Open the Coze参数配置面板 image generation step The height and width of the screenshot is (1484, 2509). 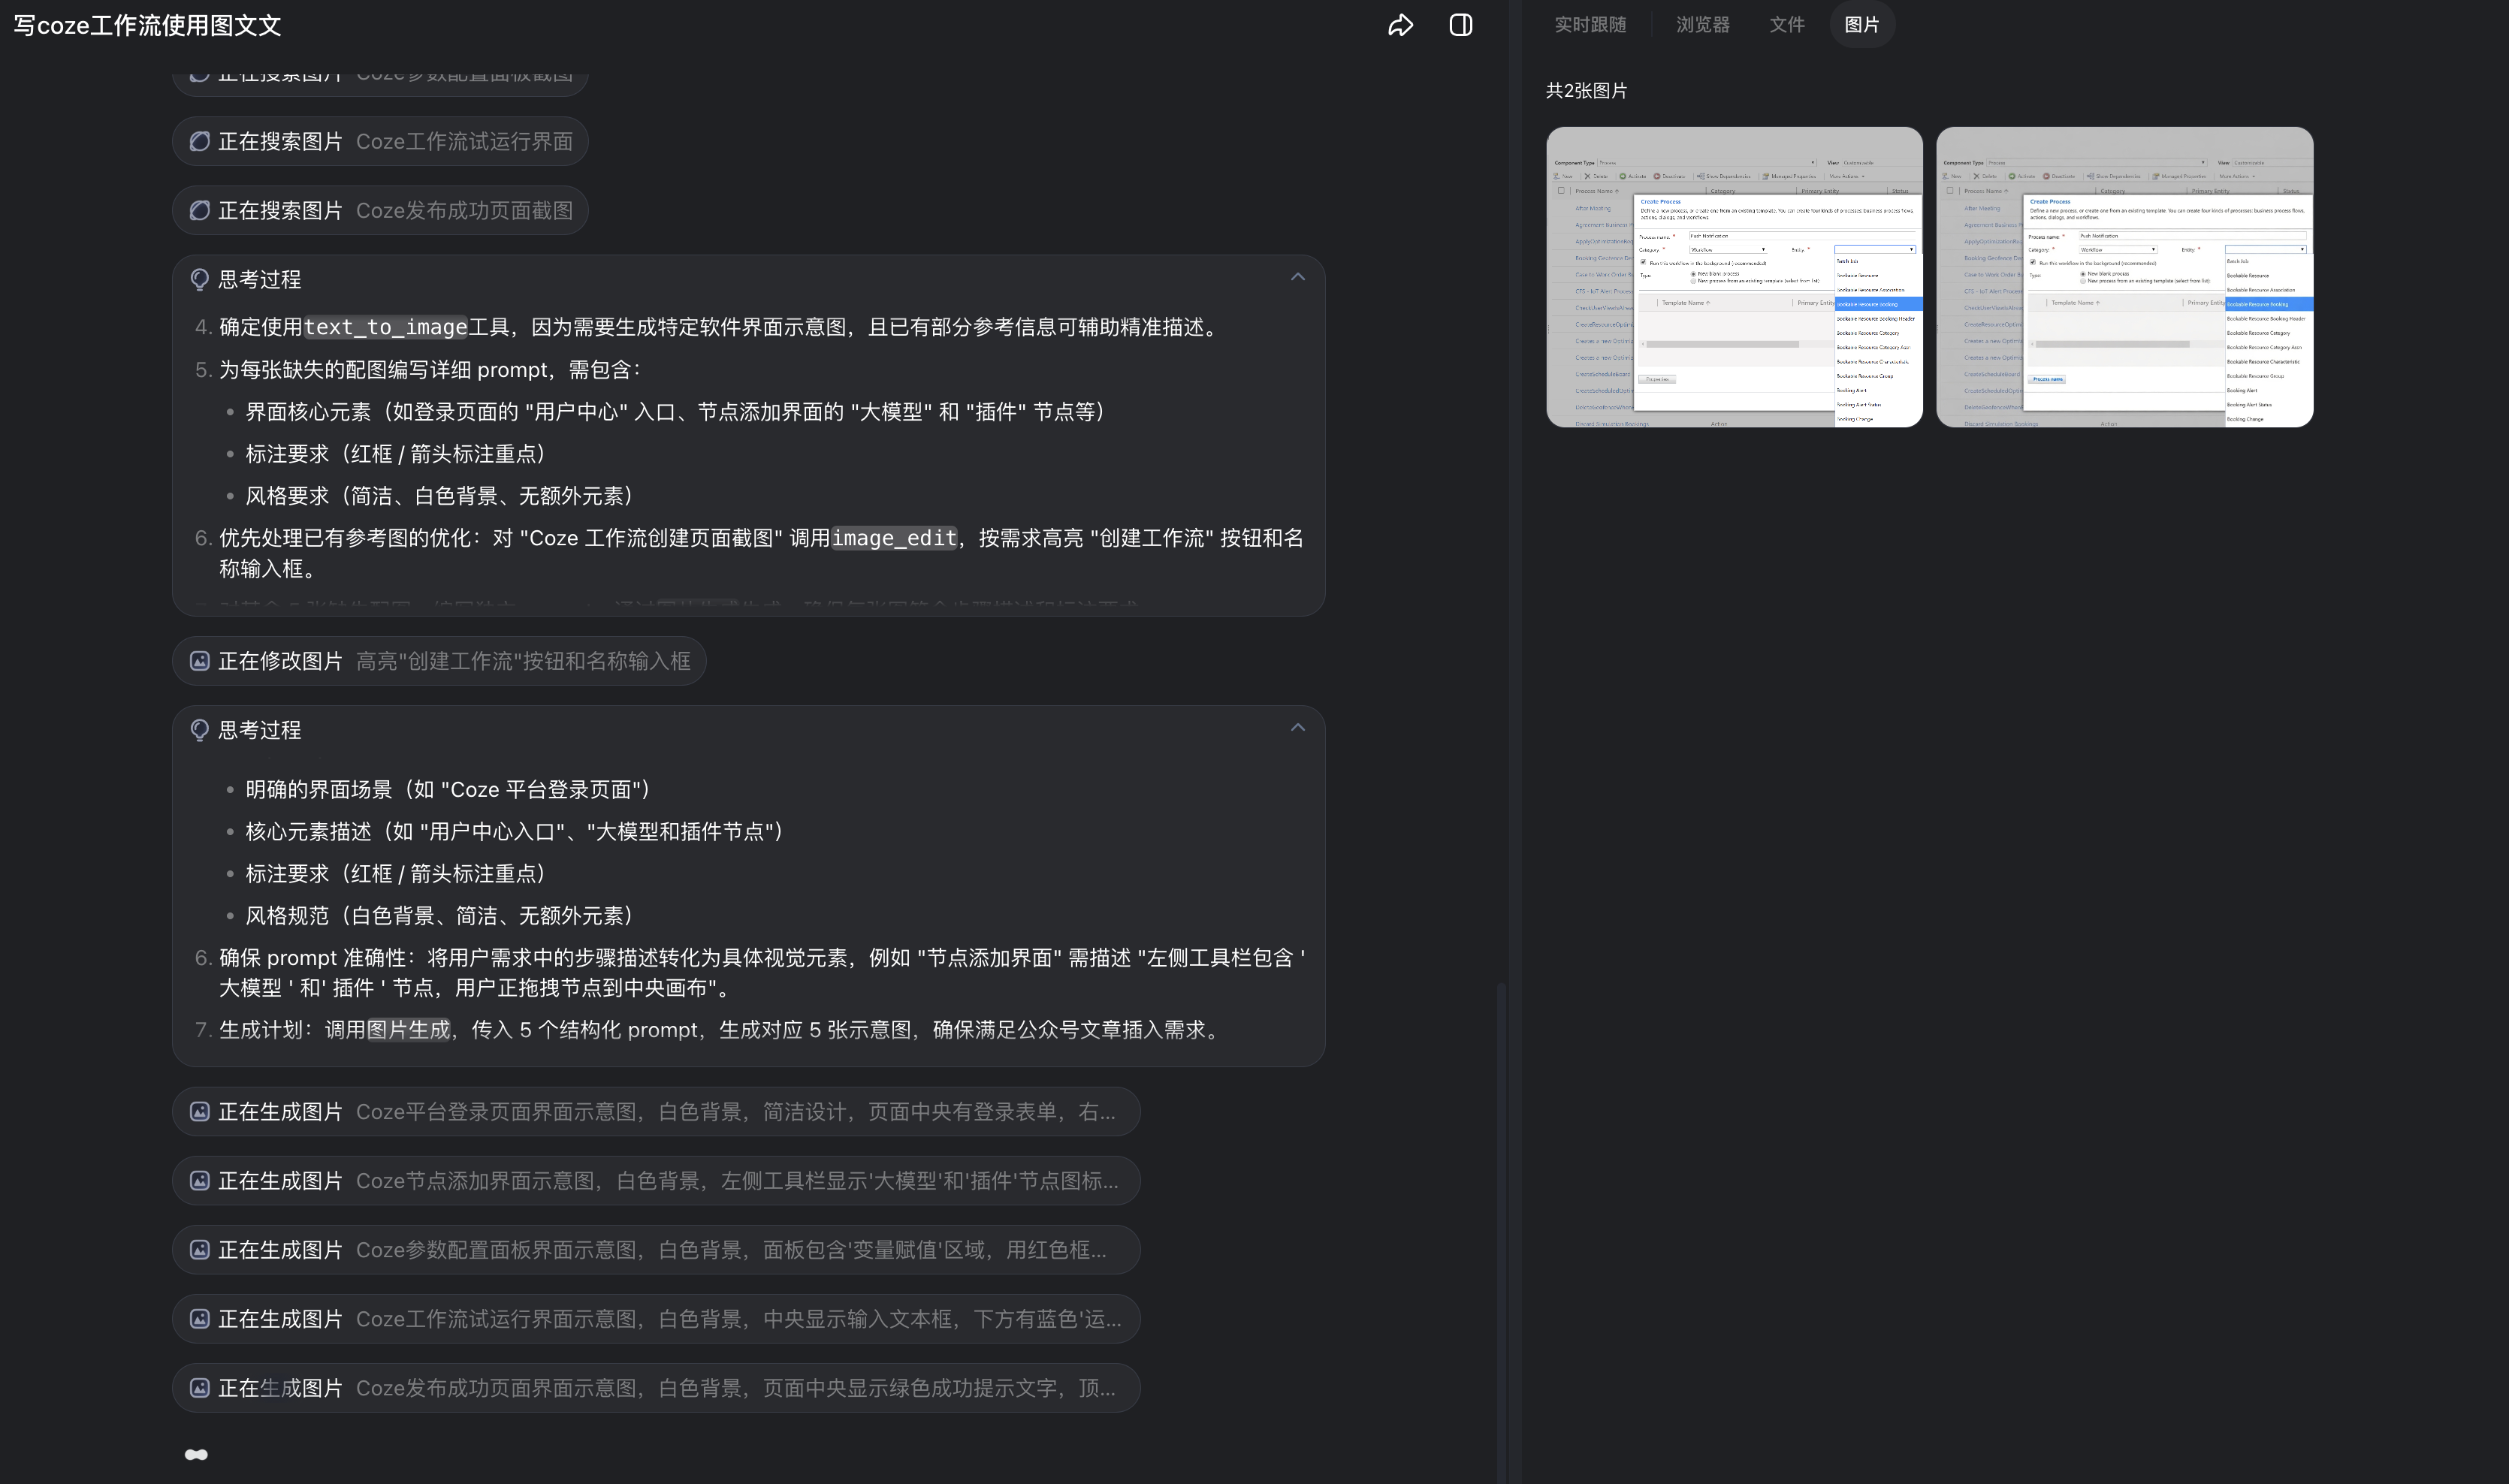pyautogui.click(x=655, y=1250)
